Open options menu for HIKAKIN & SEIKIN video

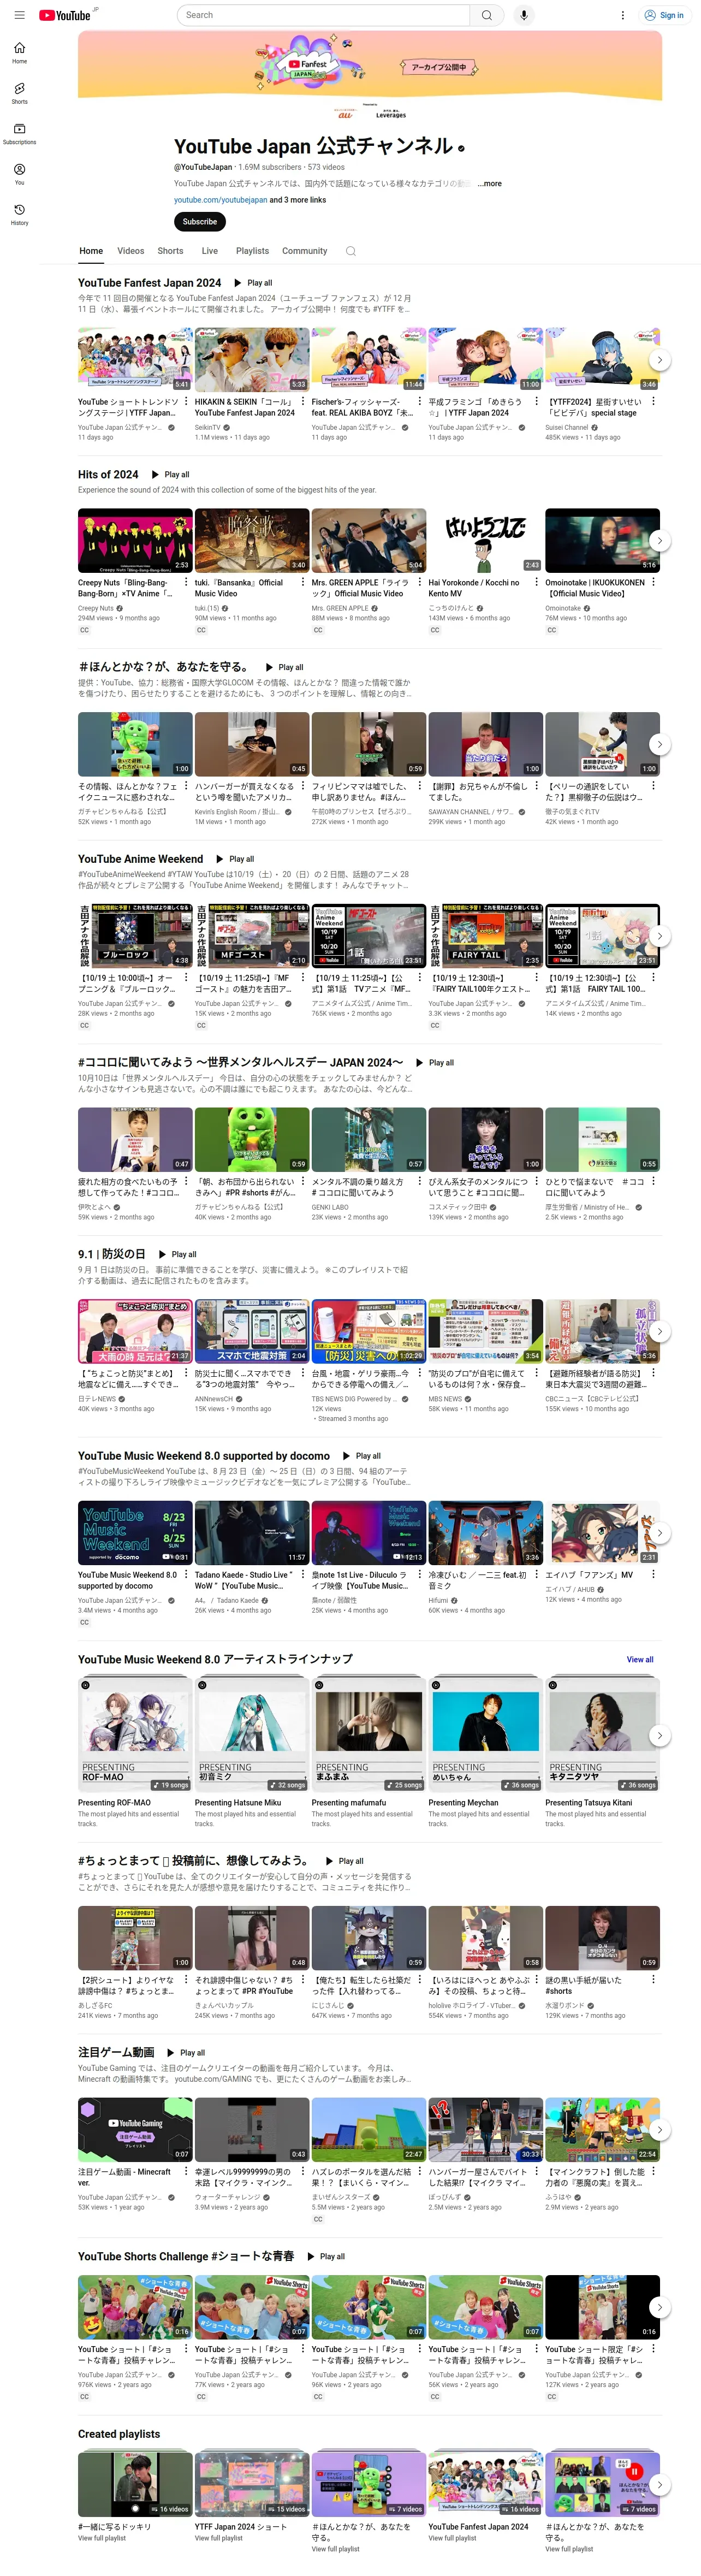click(x=303, y=401)
